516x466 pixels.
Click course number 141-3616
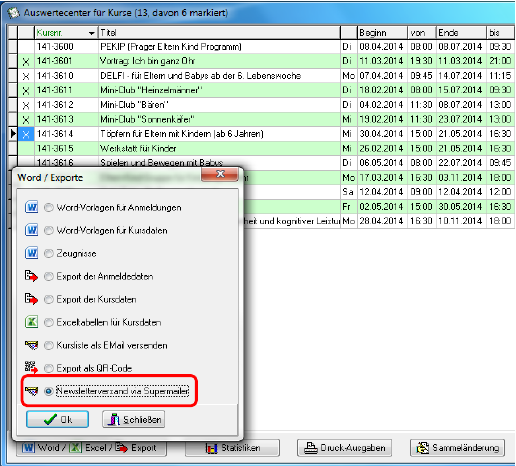pos(55,163)
